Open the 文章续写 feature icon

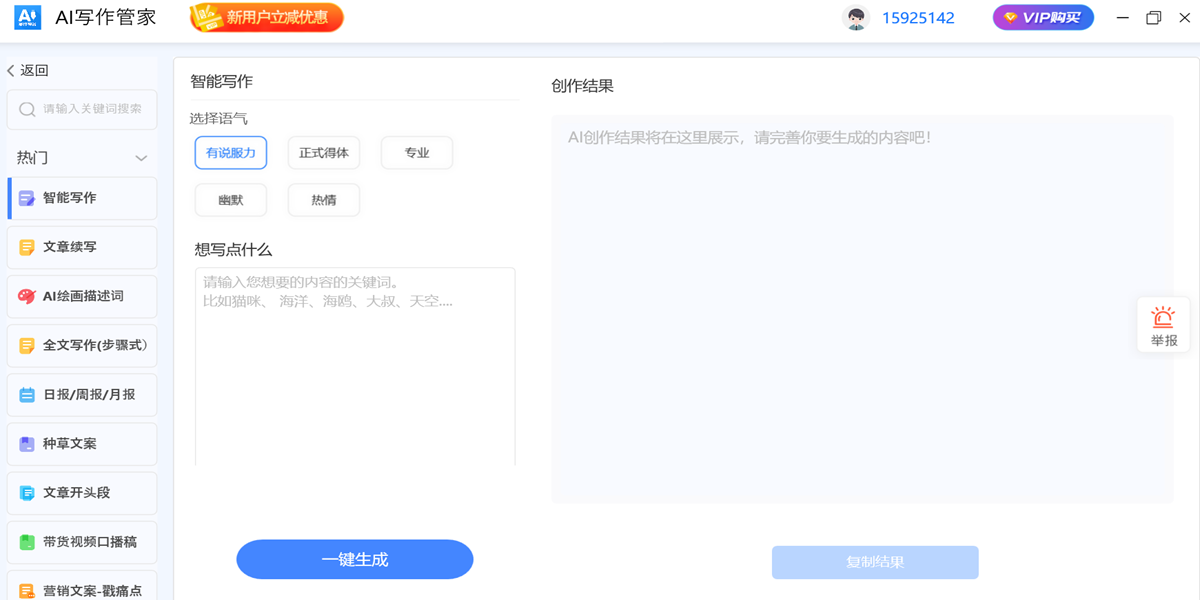(x=25, y=247)
